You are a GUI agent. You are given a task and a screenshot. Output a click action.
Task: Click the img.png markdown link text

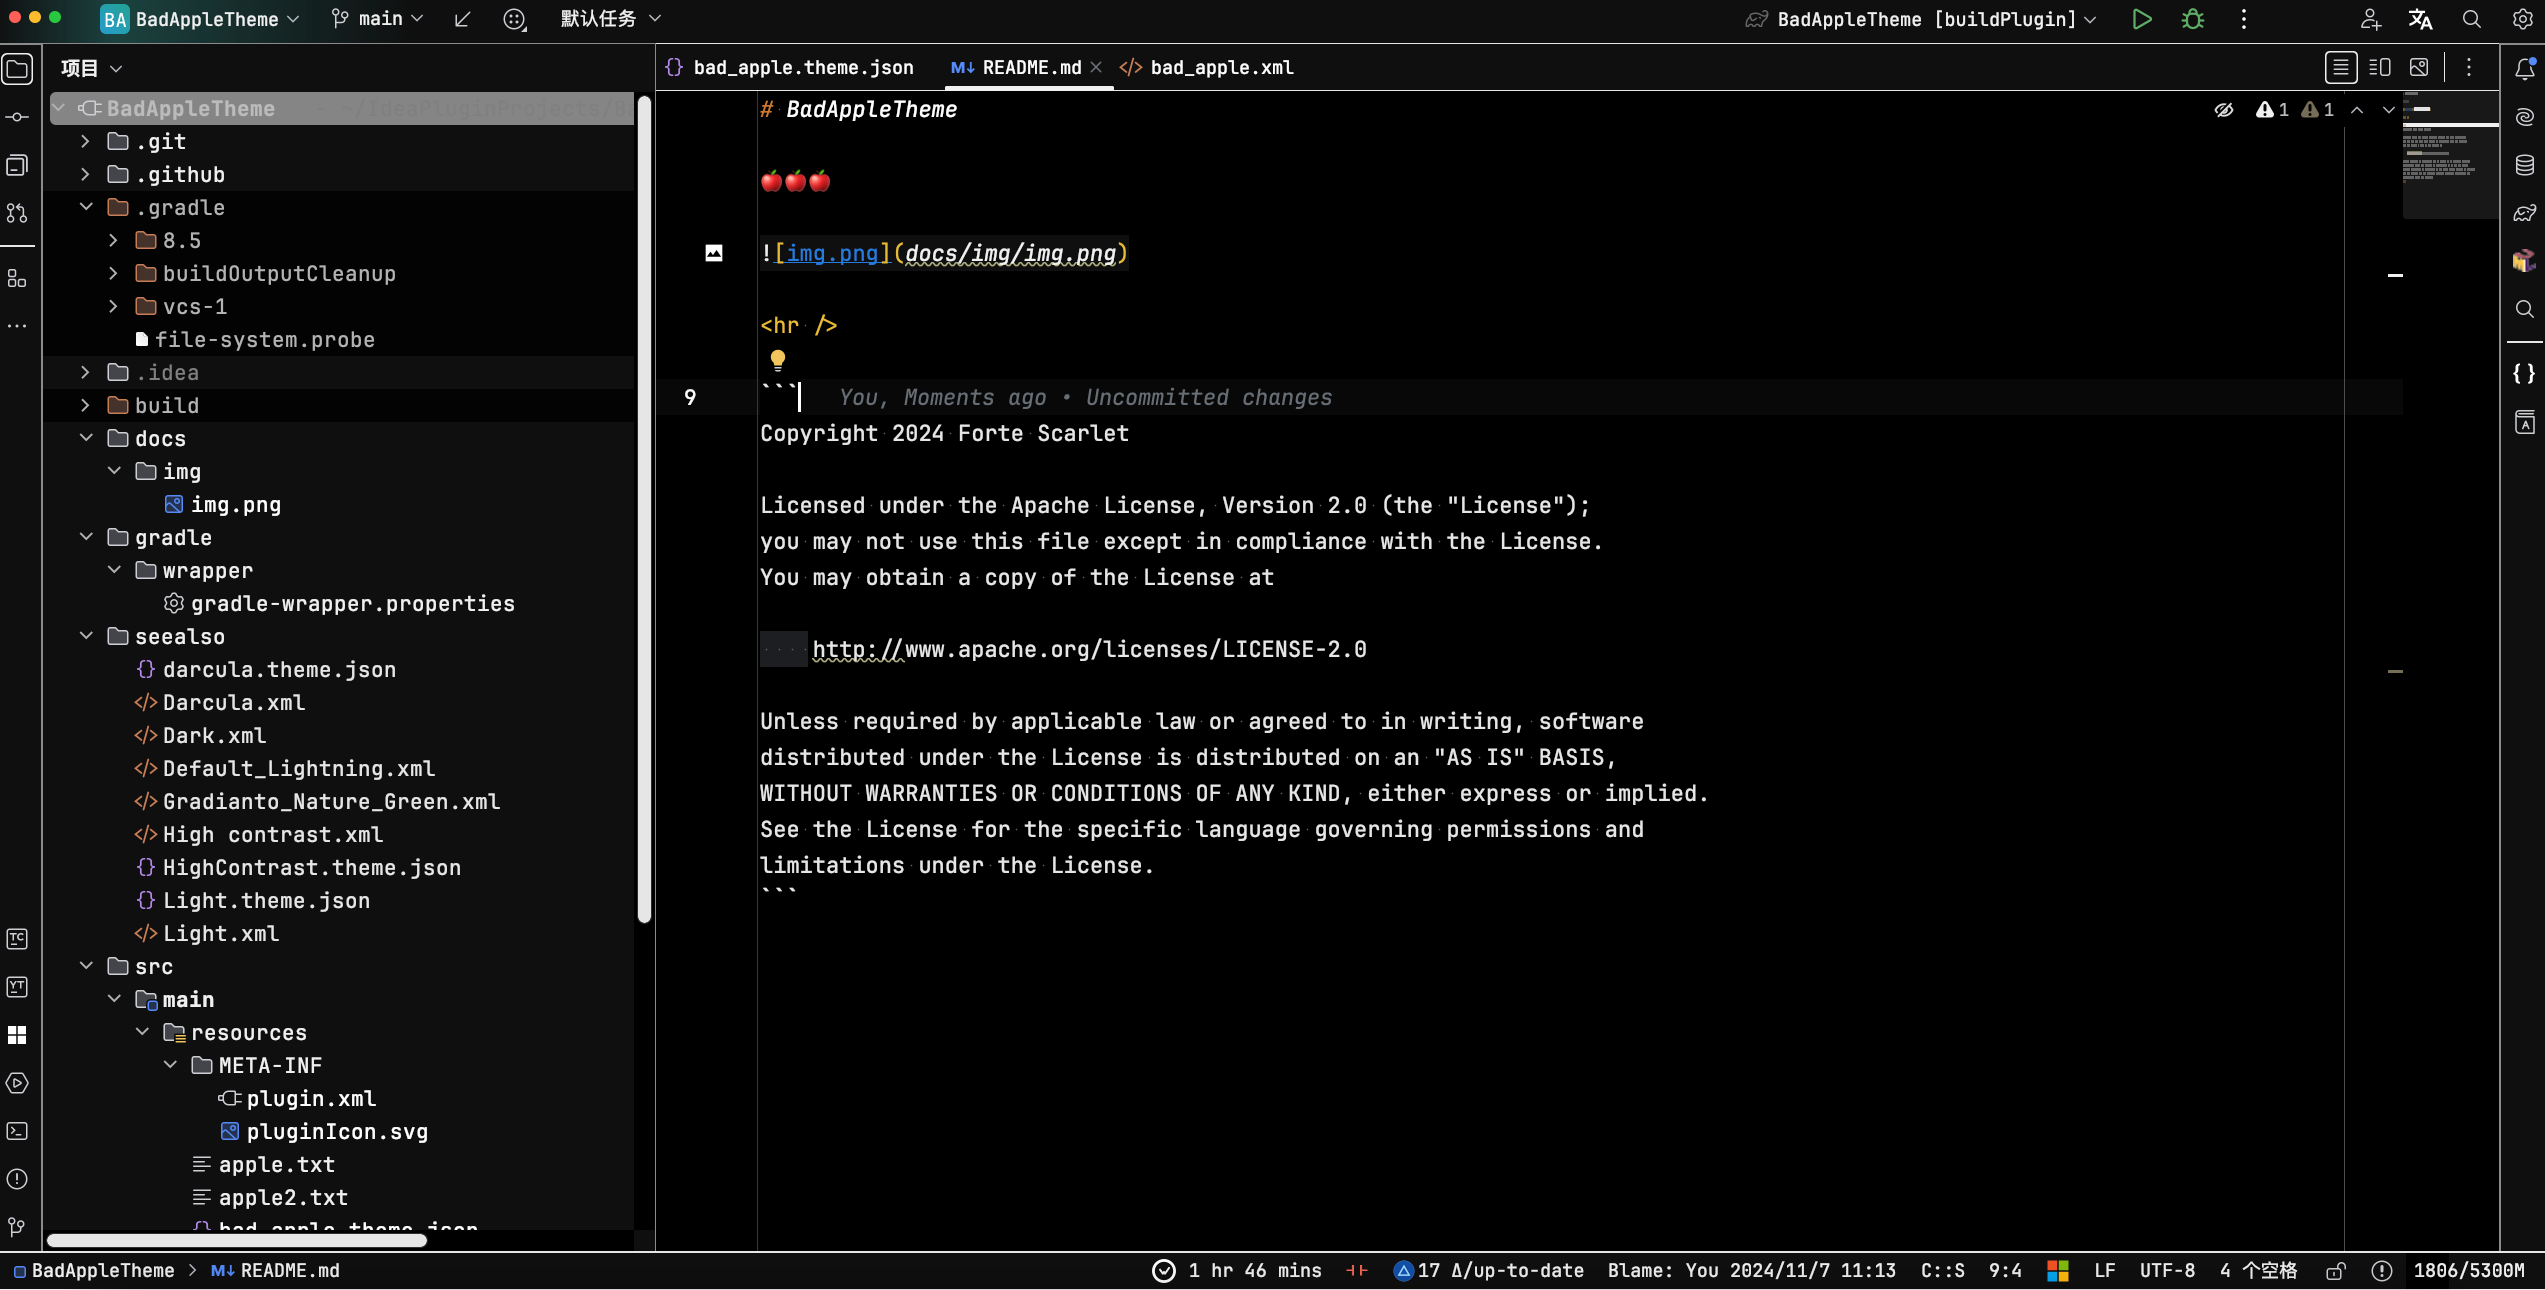tap(832, 254)
